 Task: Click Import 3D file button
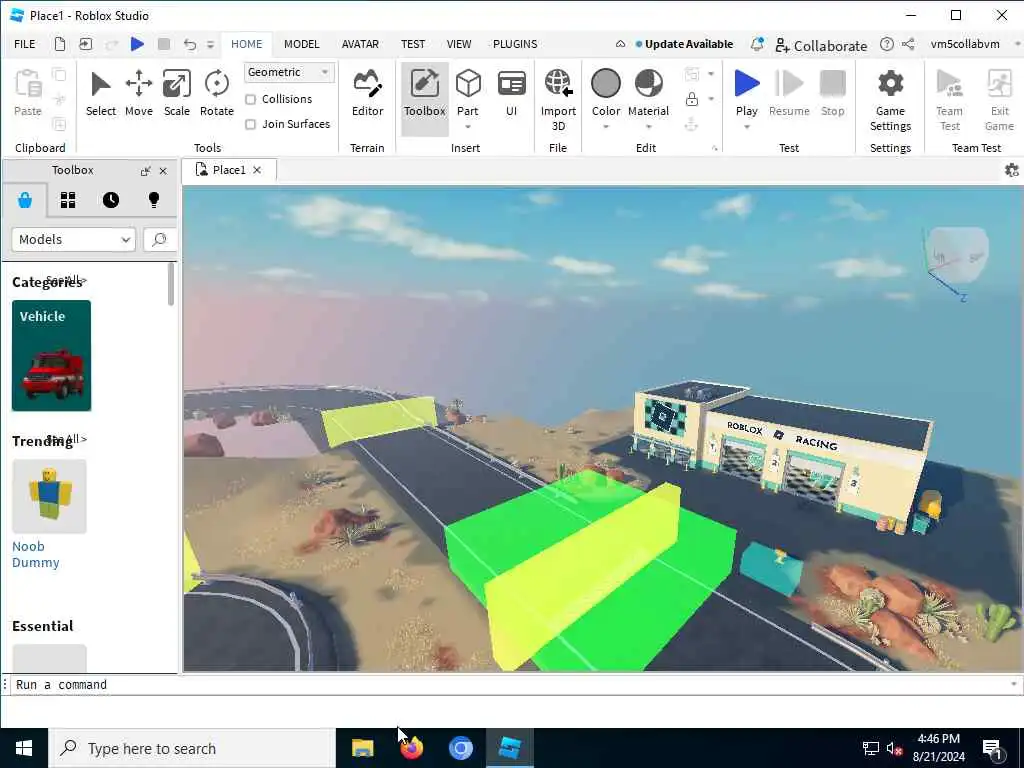point(558,99)
